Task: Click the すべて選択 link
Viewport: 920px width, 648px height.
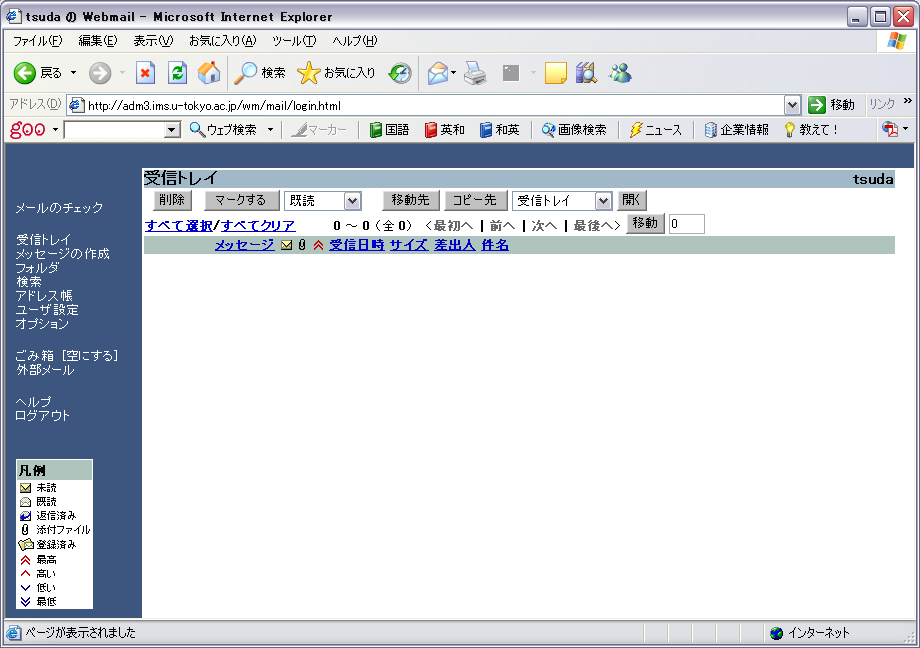Action: click(x=179, y=225)
